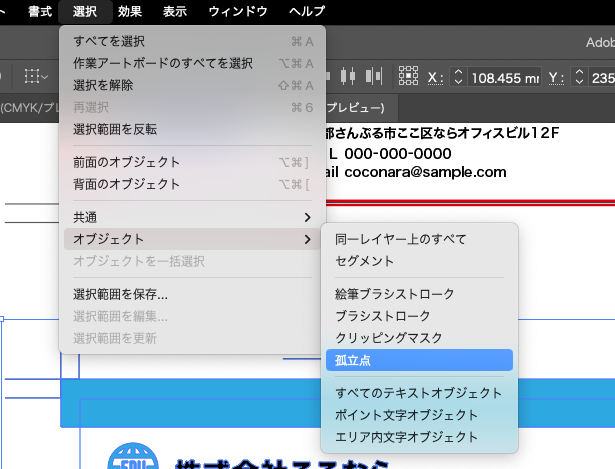Screen dimensions: 615x469
Task: Click the X position input field
Action: click(504, 78)
